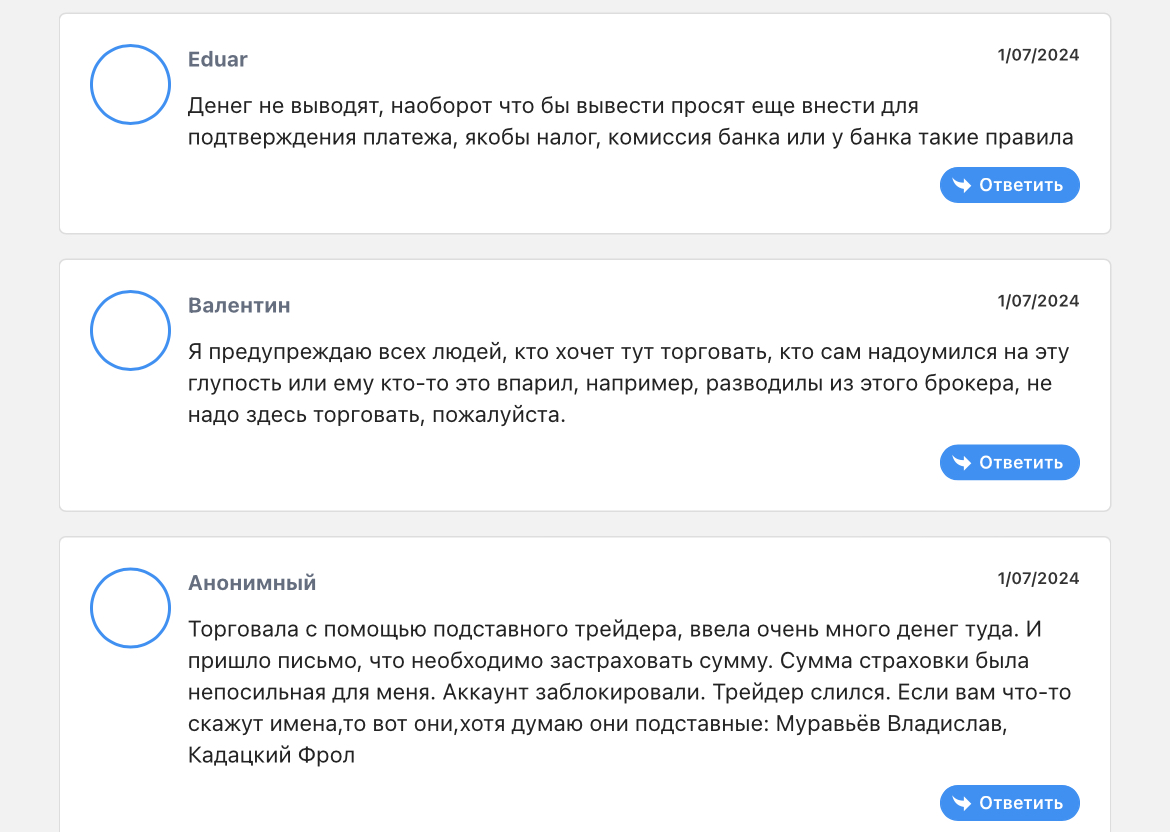
Task: Click the reply arrow icon under Валентин's comment
Action: pos(961,462)
